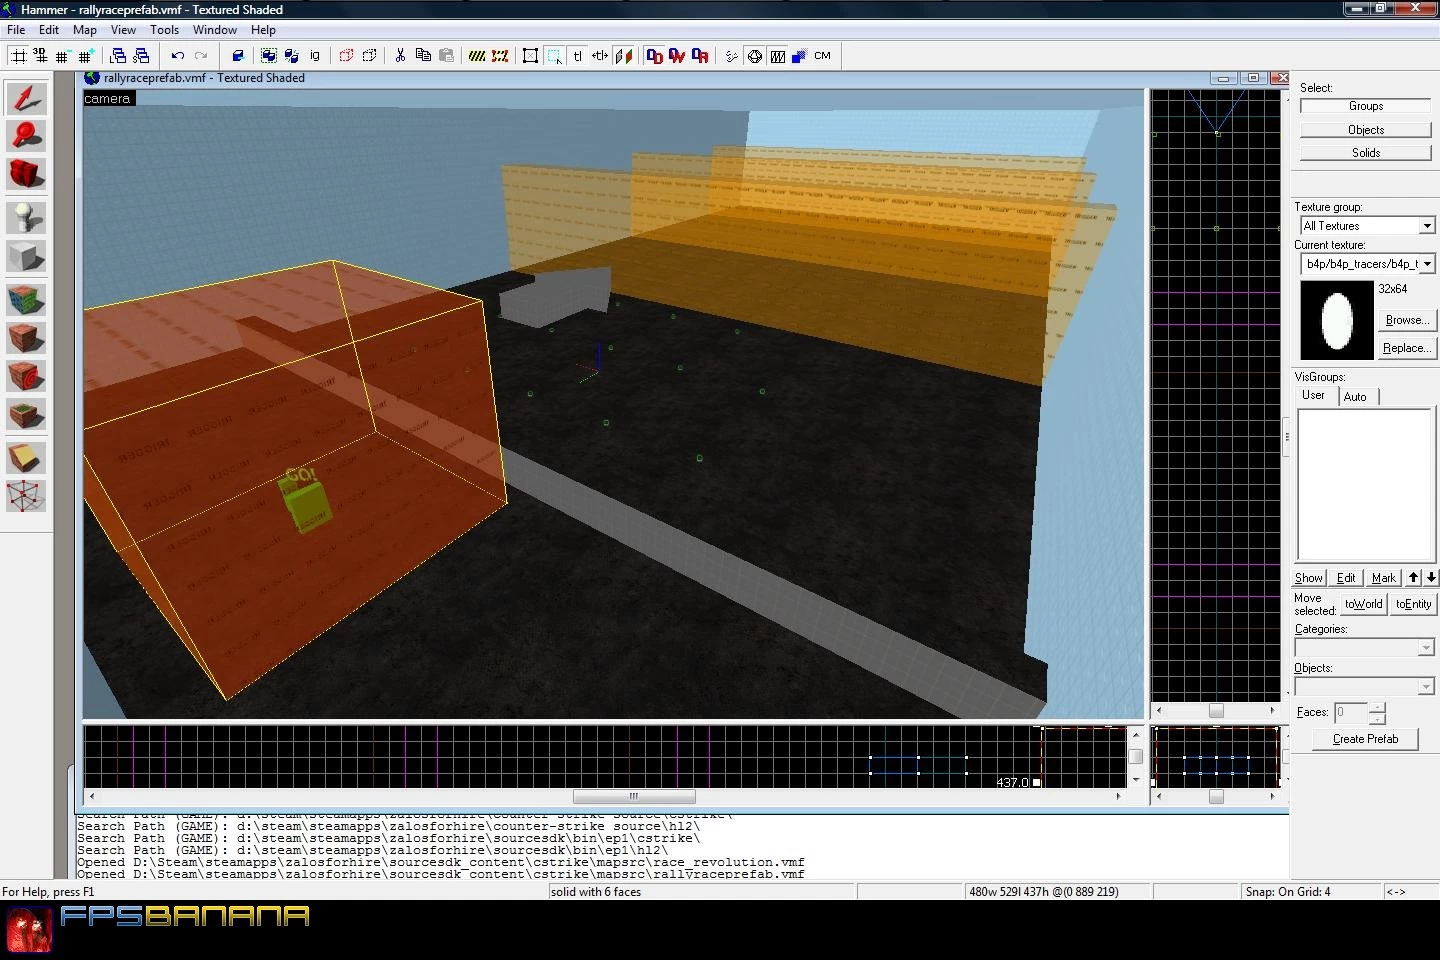The image size is (1440, 960).
Task: Open the Texture group dropdown
Action: point(1367,226)
